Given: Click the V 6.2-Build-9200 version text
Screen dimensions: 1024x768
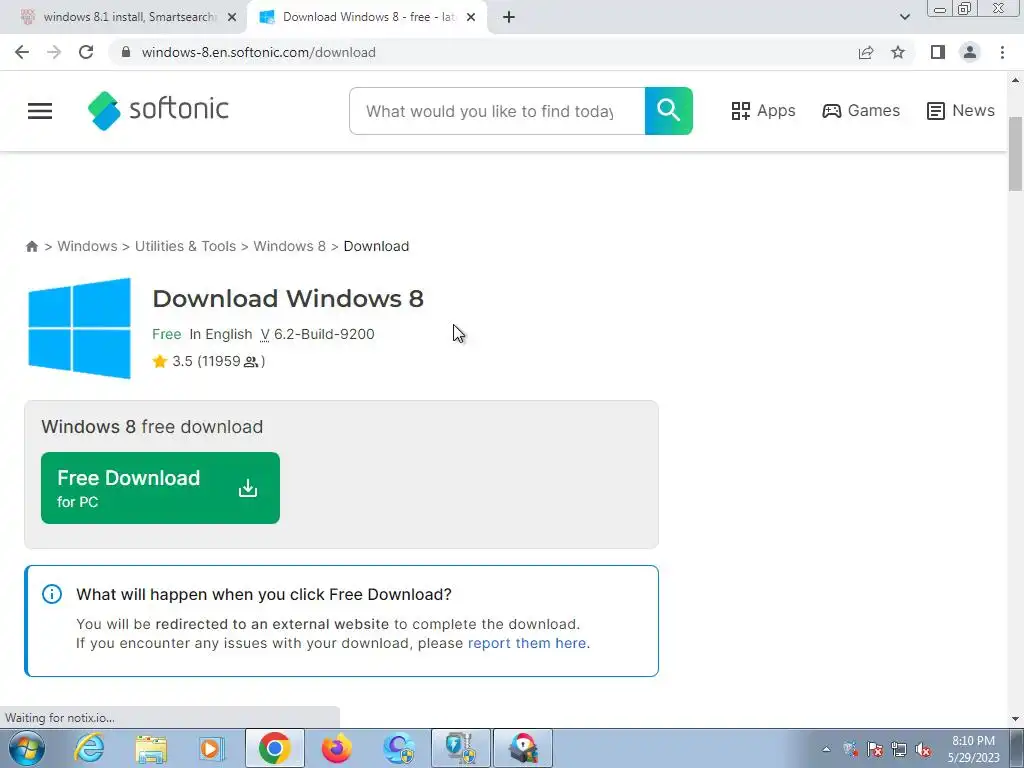Looking at the screenshot, I should tap(317, 334).
